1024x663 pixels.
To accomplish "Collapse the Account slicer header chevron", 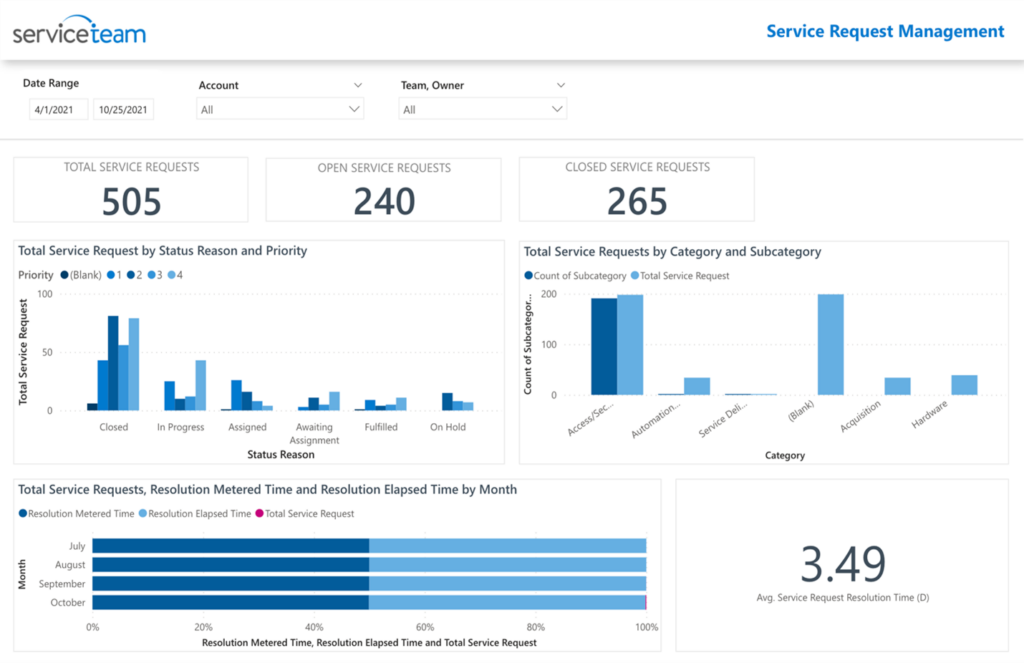I will point(358,85).
